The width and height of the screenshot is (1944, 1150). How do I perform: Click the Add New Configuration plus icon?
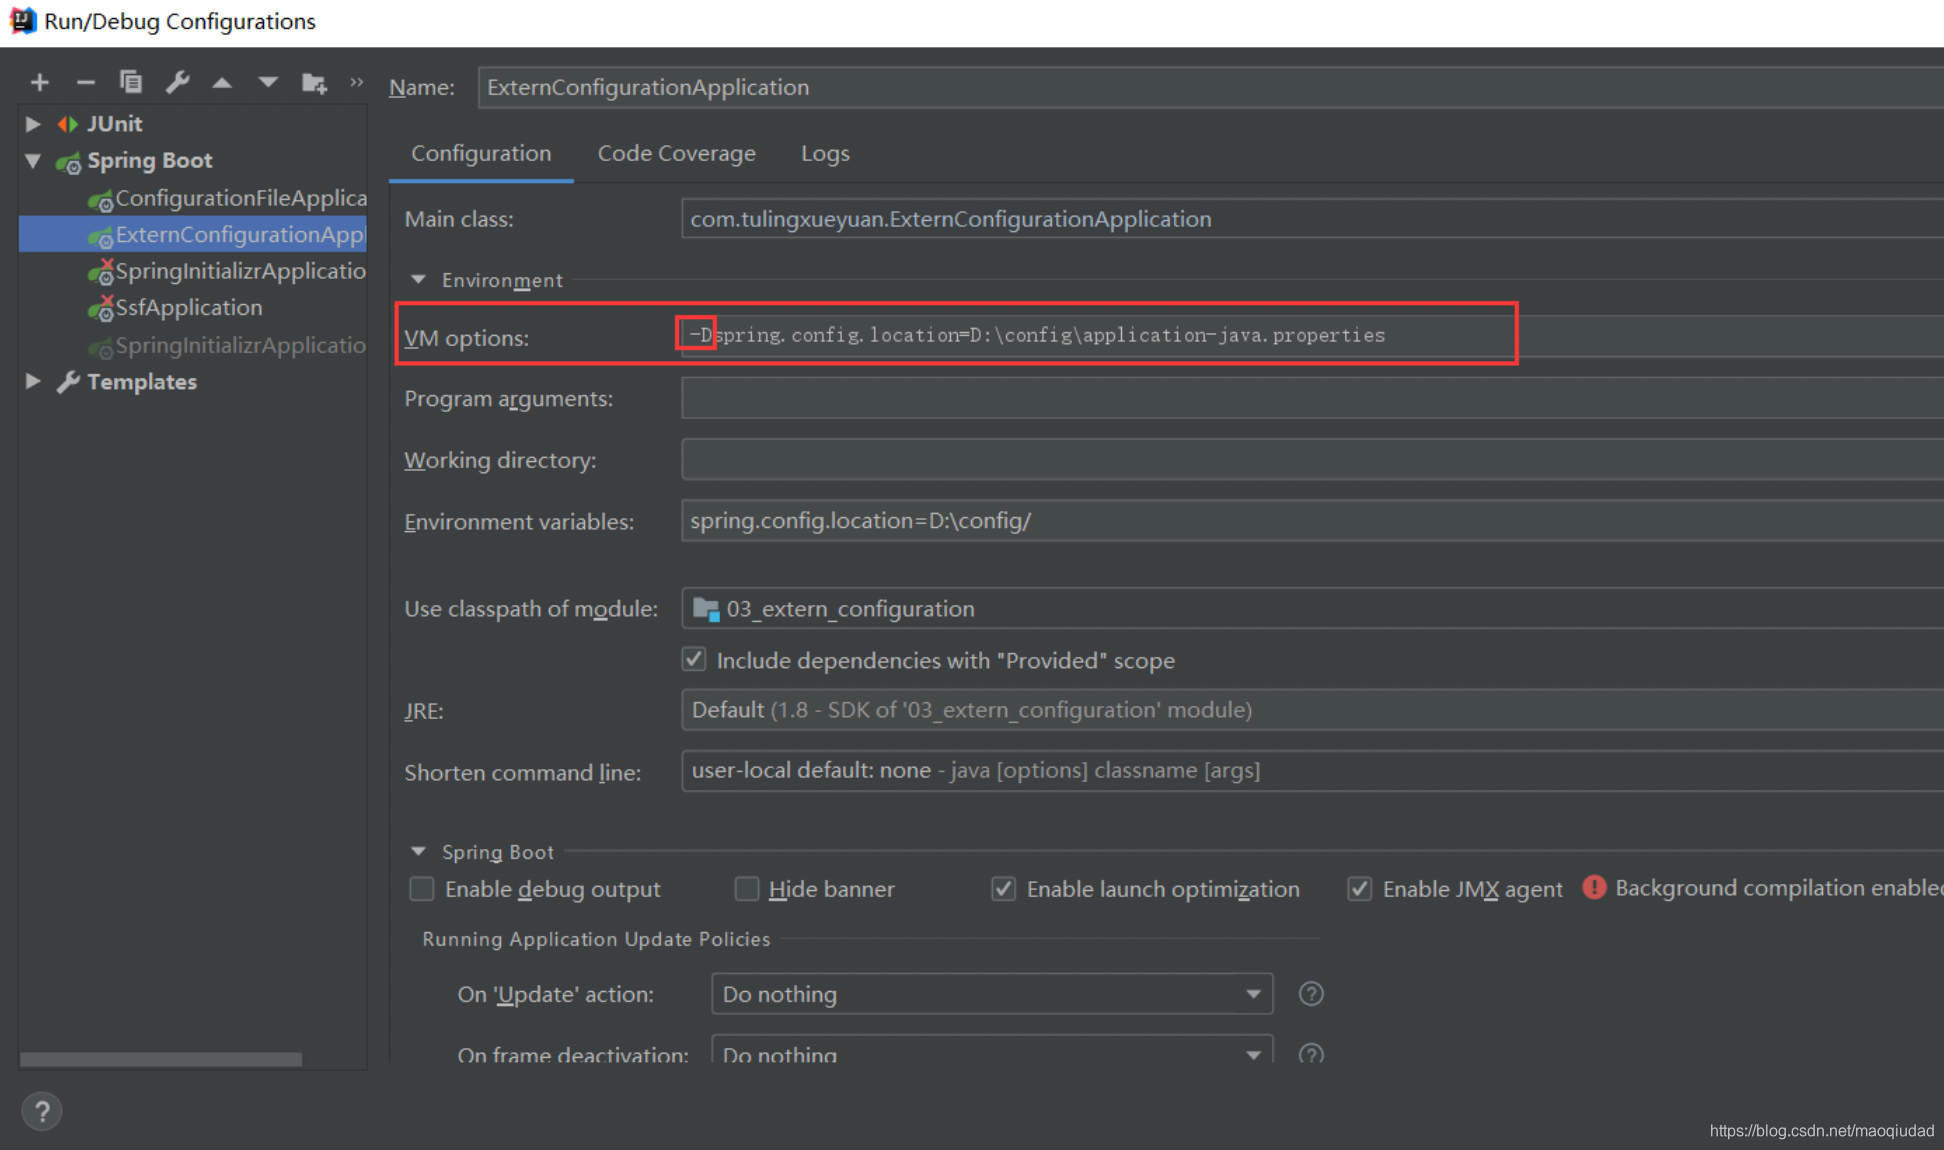pyautogui.click(x=40, y=83)
